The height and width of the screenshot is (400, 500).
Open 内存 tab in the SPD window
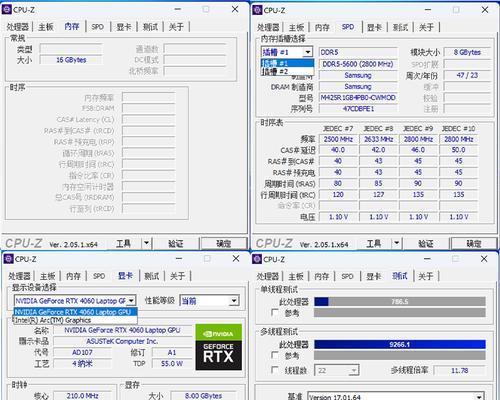point(322,27)
